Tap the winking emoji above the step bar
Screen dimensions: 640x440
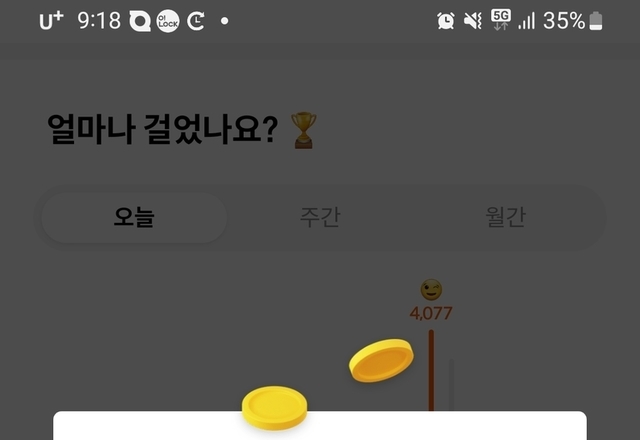(431, 289)
